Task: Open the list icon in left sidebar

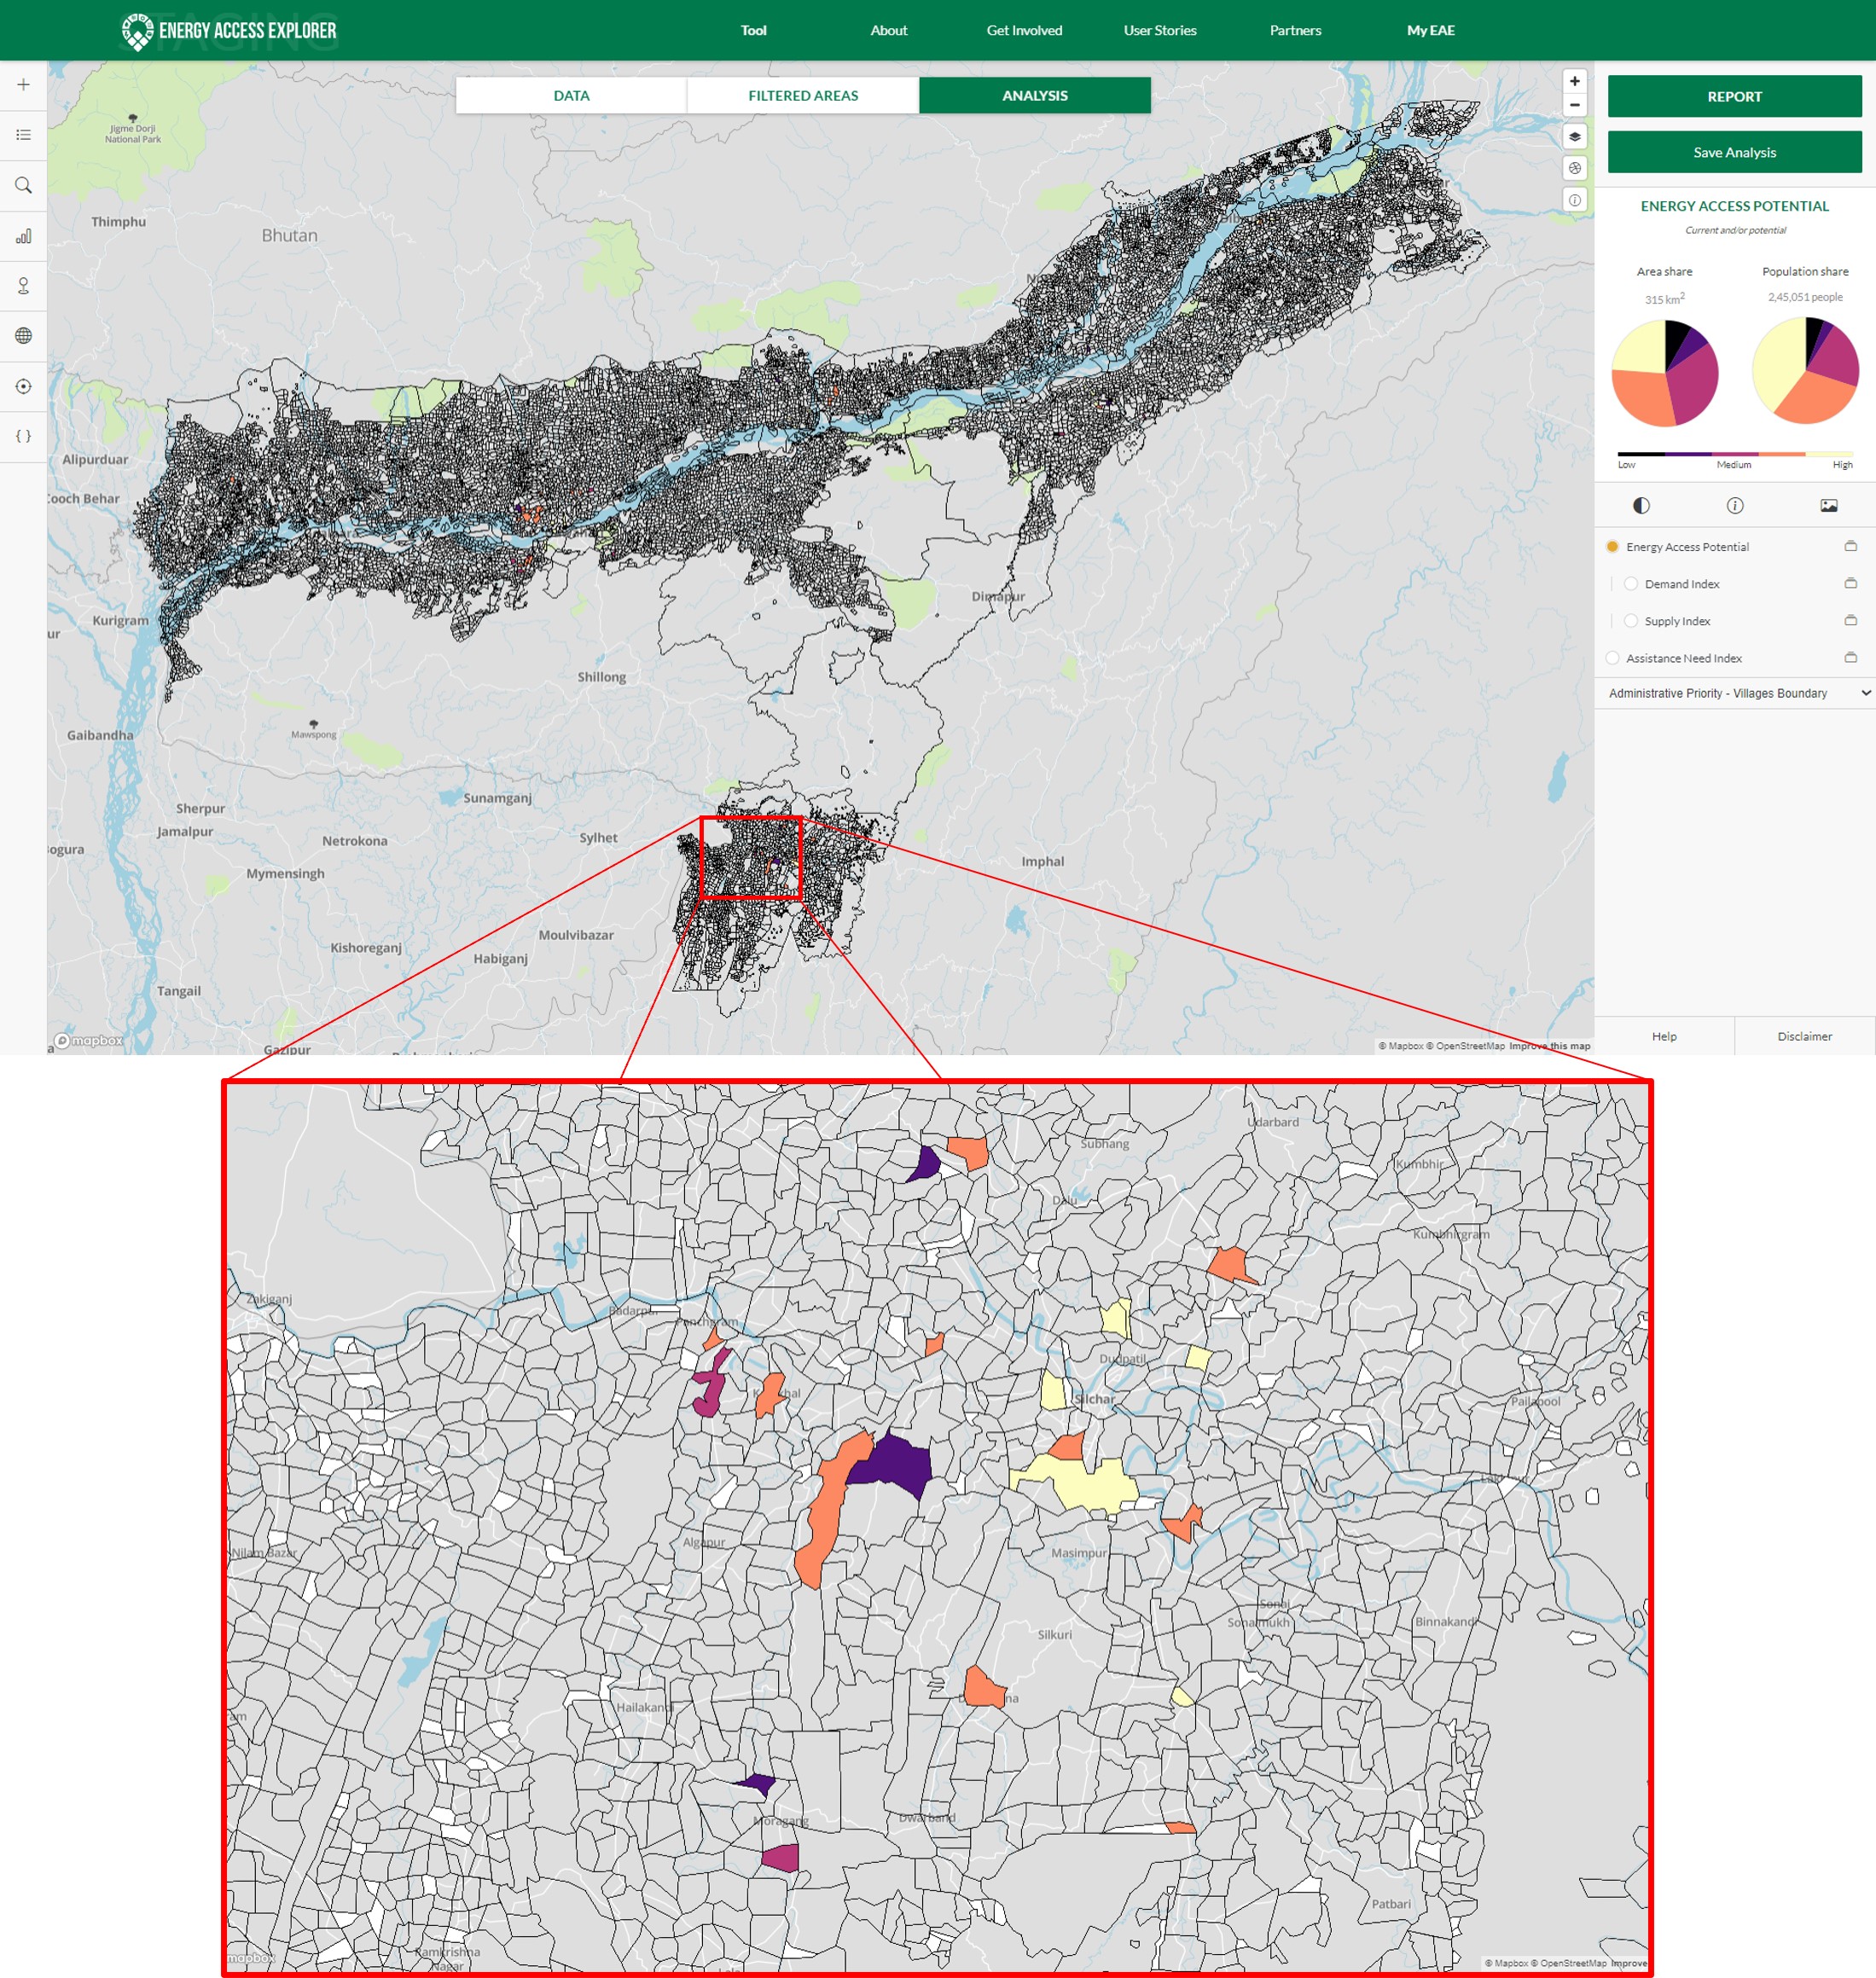Action: pos(23,135)
